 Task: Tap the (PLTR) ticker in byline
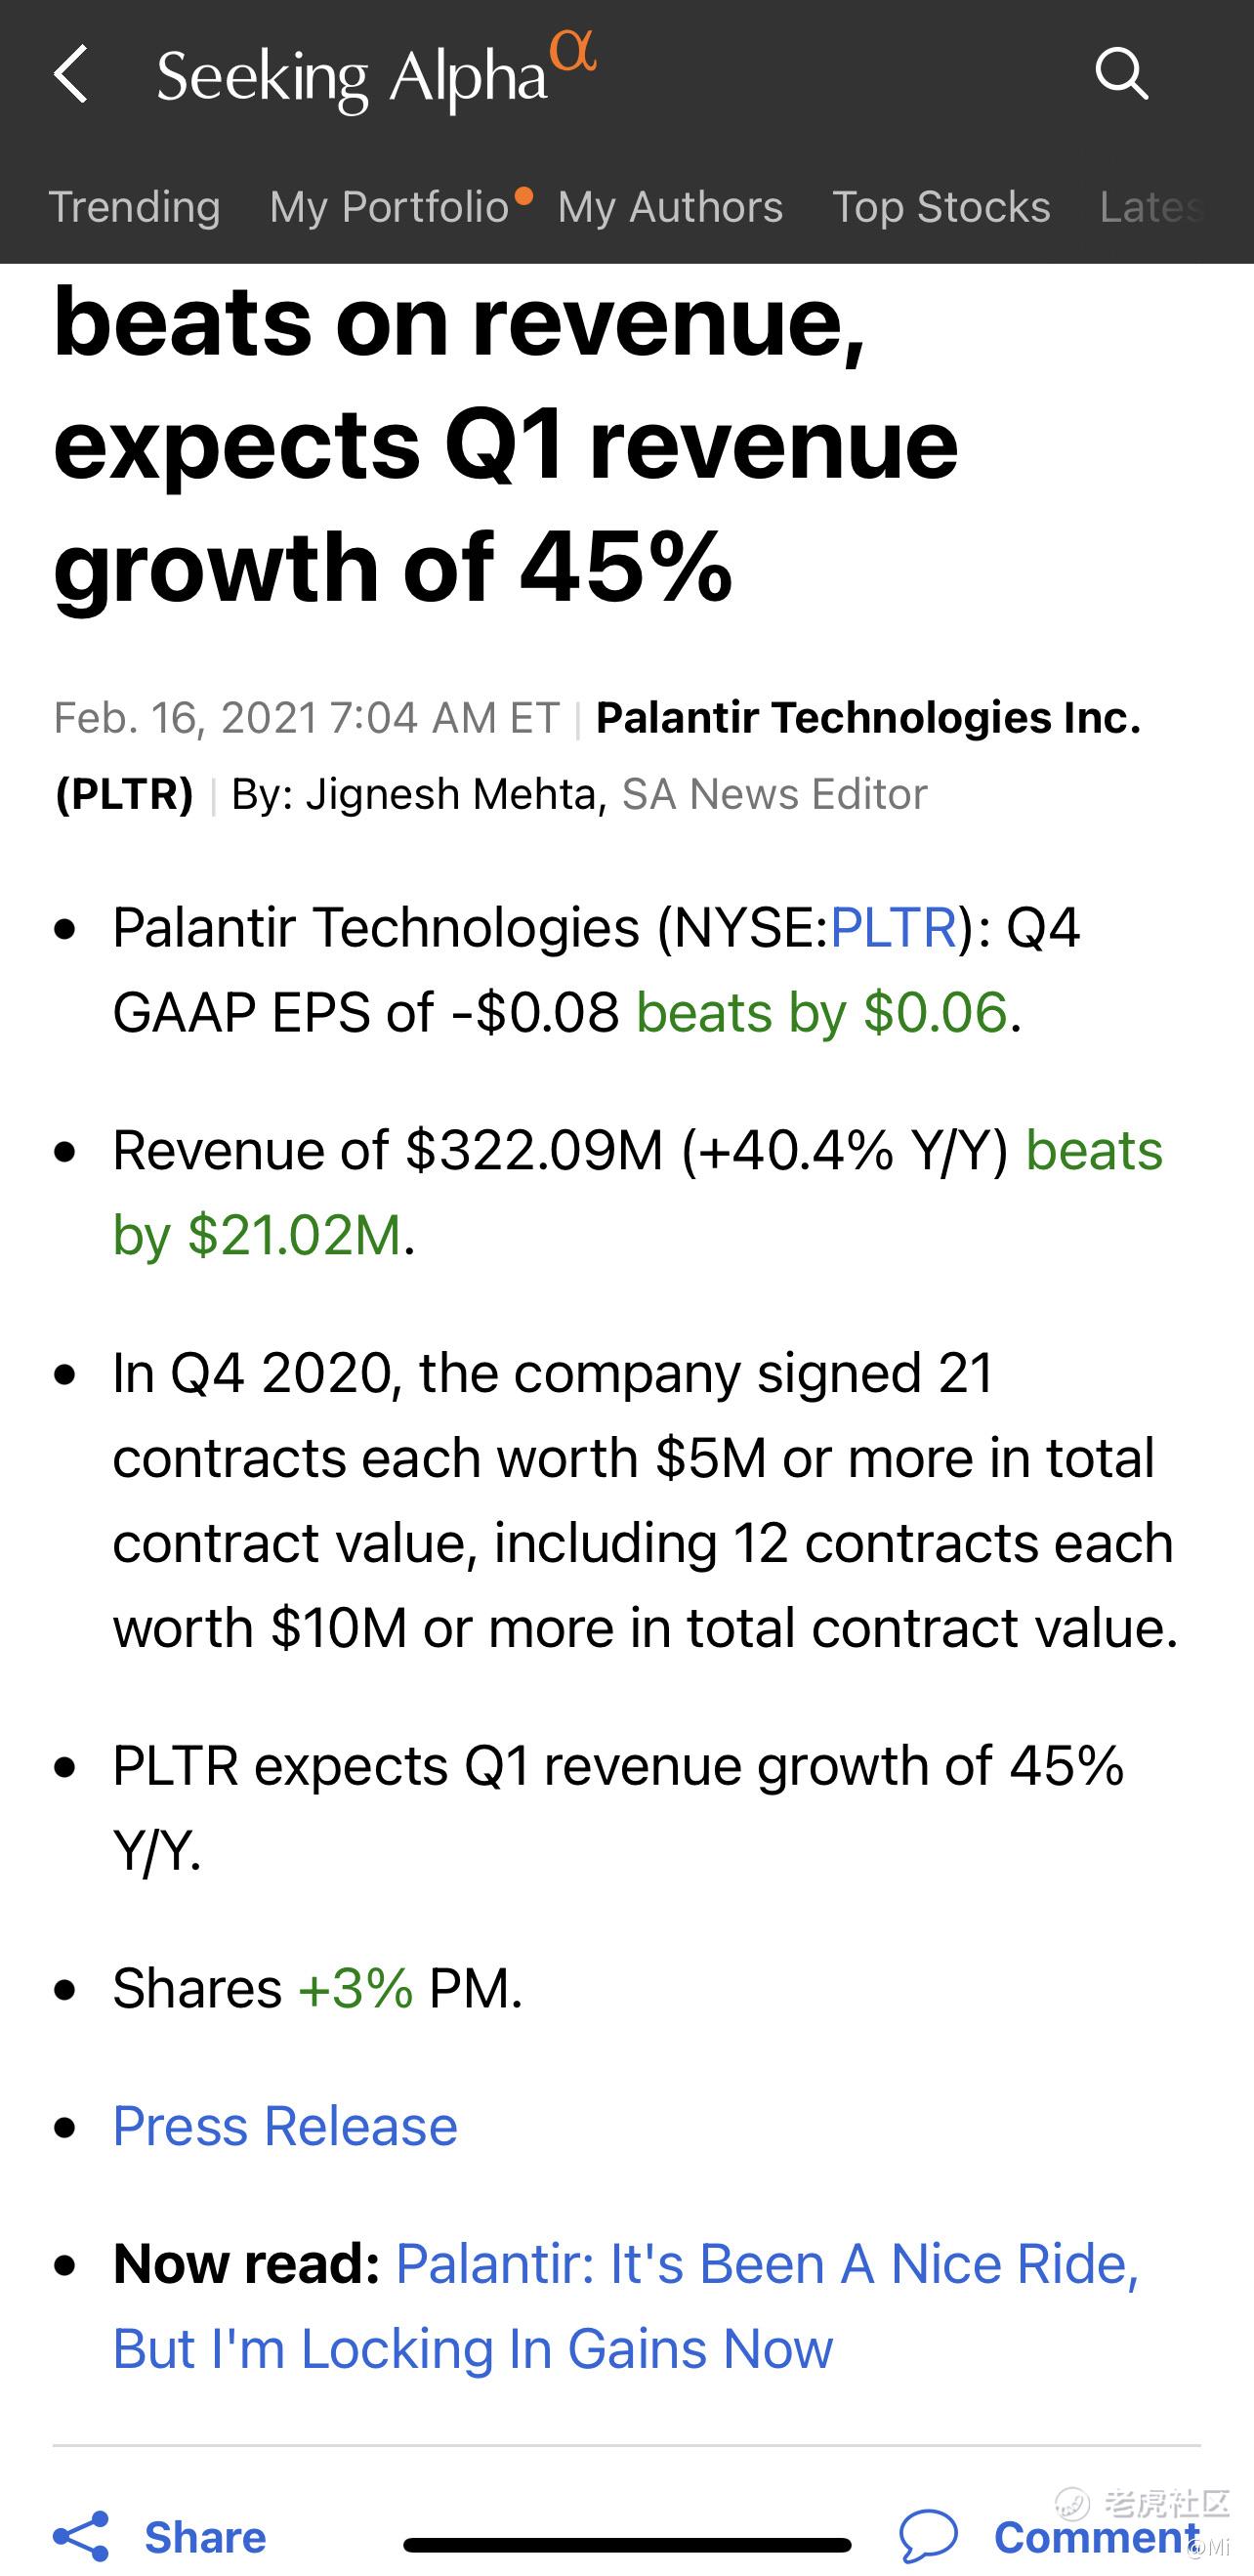point(124,794)
